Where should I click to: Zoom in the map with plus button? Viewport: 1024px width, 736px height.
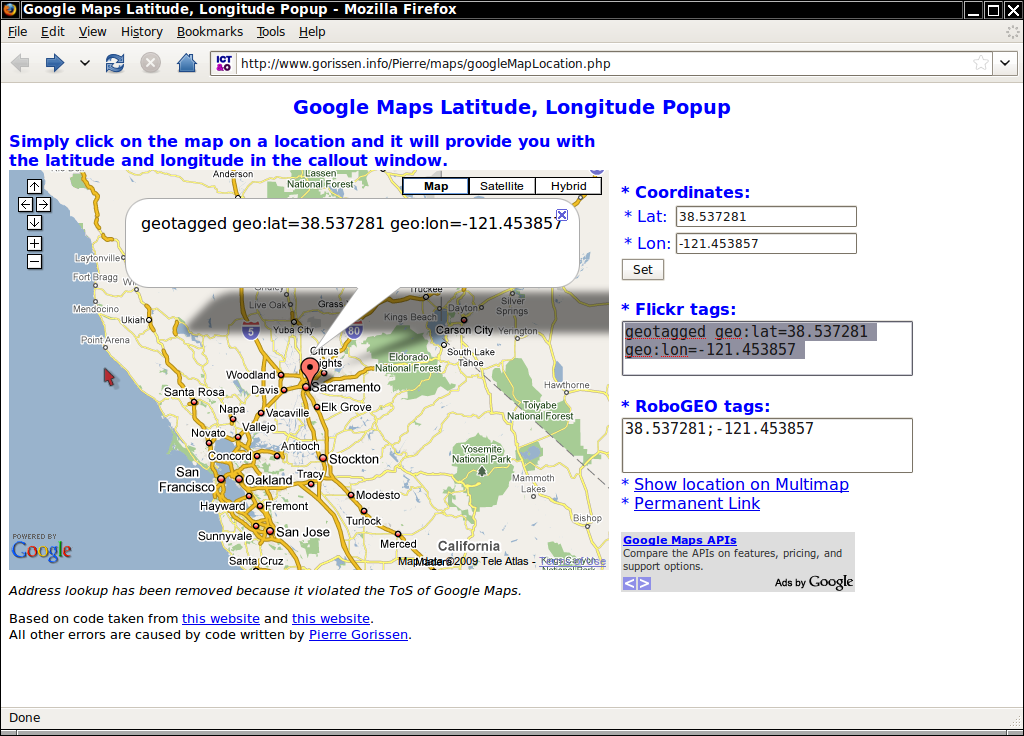click(x=34, y=243)
